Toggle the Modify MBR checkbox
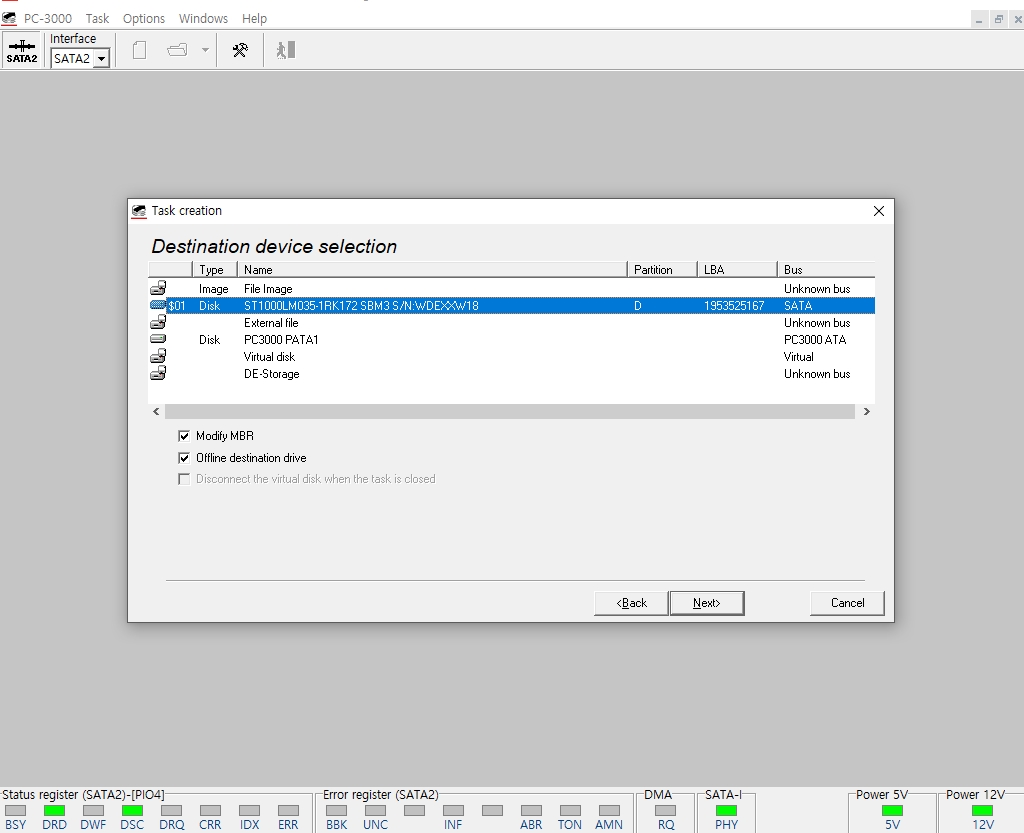1024x833 pixels. [x=184, y=436]
